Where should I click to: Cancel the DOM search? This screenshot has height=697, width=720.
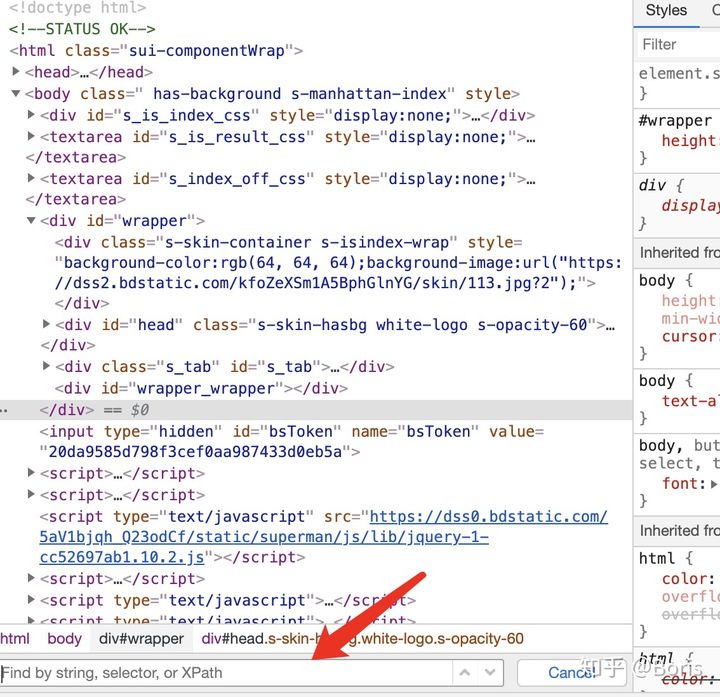(x=572, y=673)
